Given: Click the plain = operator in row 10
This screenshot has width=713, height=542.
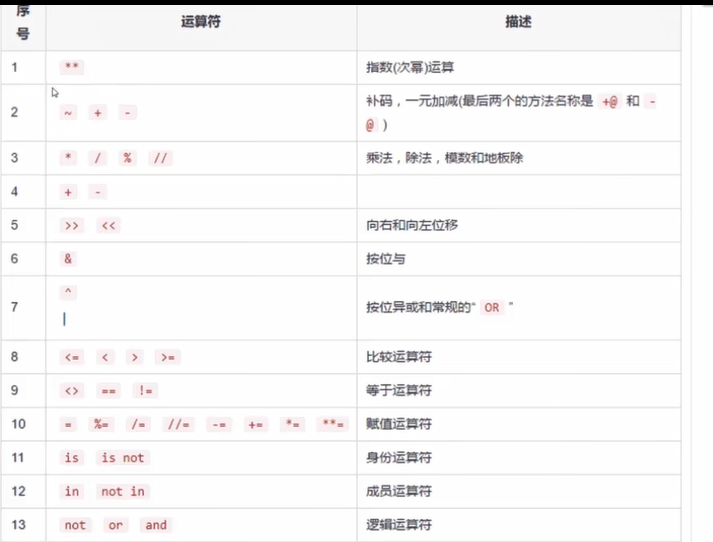Looking at the screenshot, I should pos(68,424).
